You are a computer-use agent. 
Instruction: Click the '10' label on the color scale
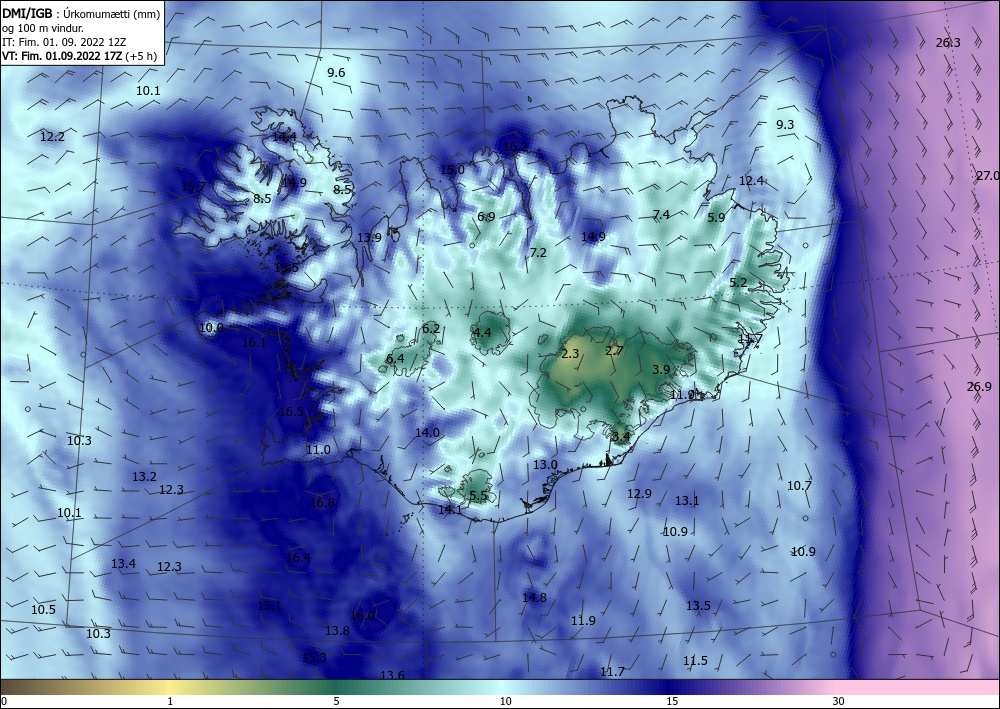pos(506,701)
